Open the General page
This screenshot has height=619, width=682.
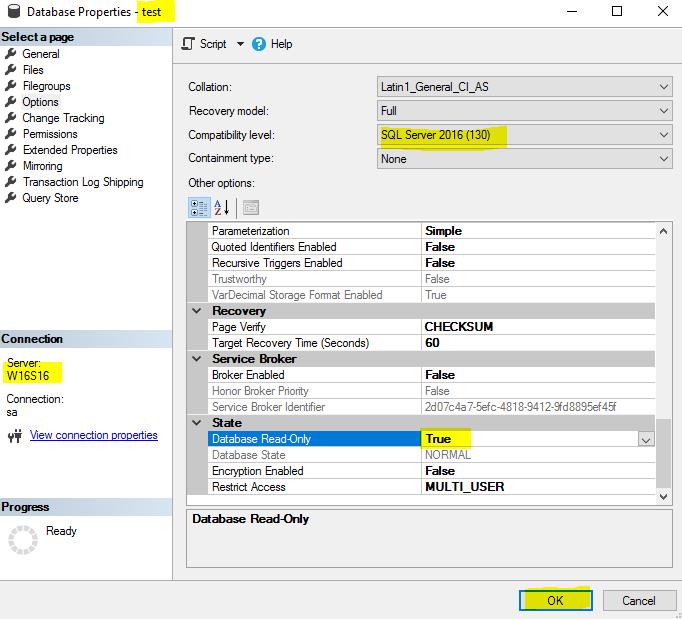[41, 54]
